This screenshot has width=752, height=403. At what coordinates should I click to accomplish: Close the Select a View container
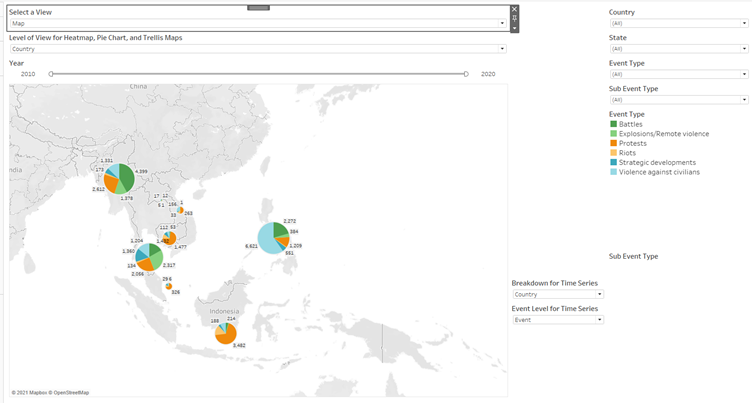pos(515,9)
